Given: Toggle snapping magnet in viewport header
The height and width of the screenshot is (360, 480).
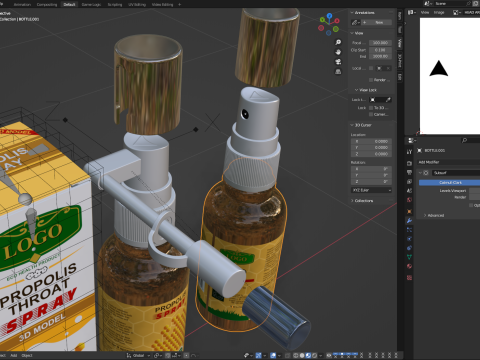Looking at the screenshot, I should [167, 355].
